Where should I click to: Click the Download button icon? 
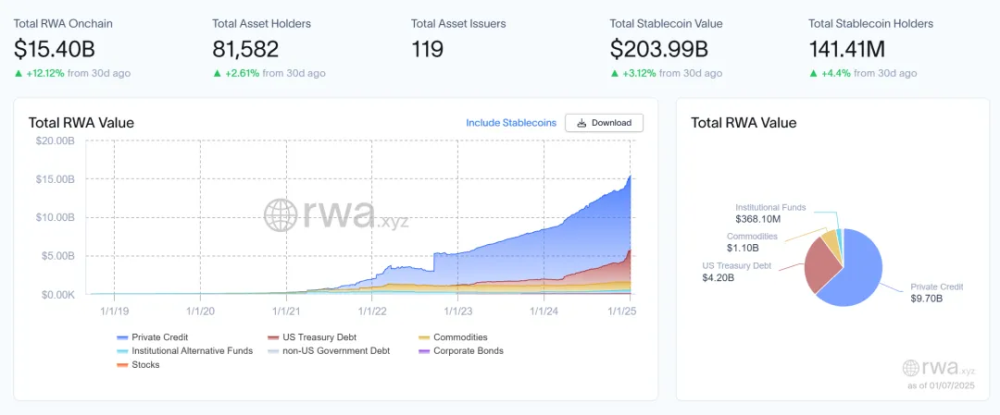pos(581,123)
